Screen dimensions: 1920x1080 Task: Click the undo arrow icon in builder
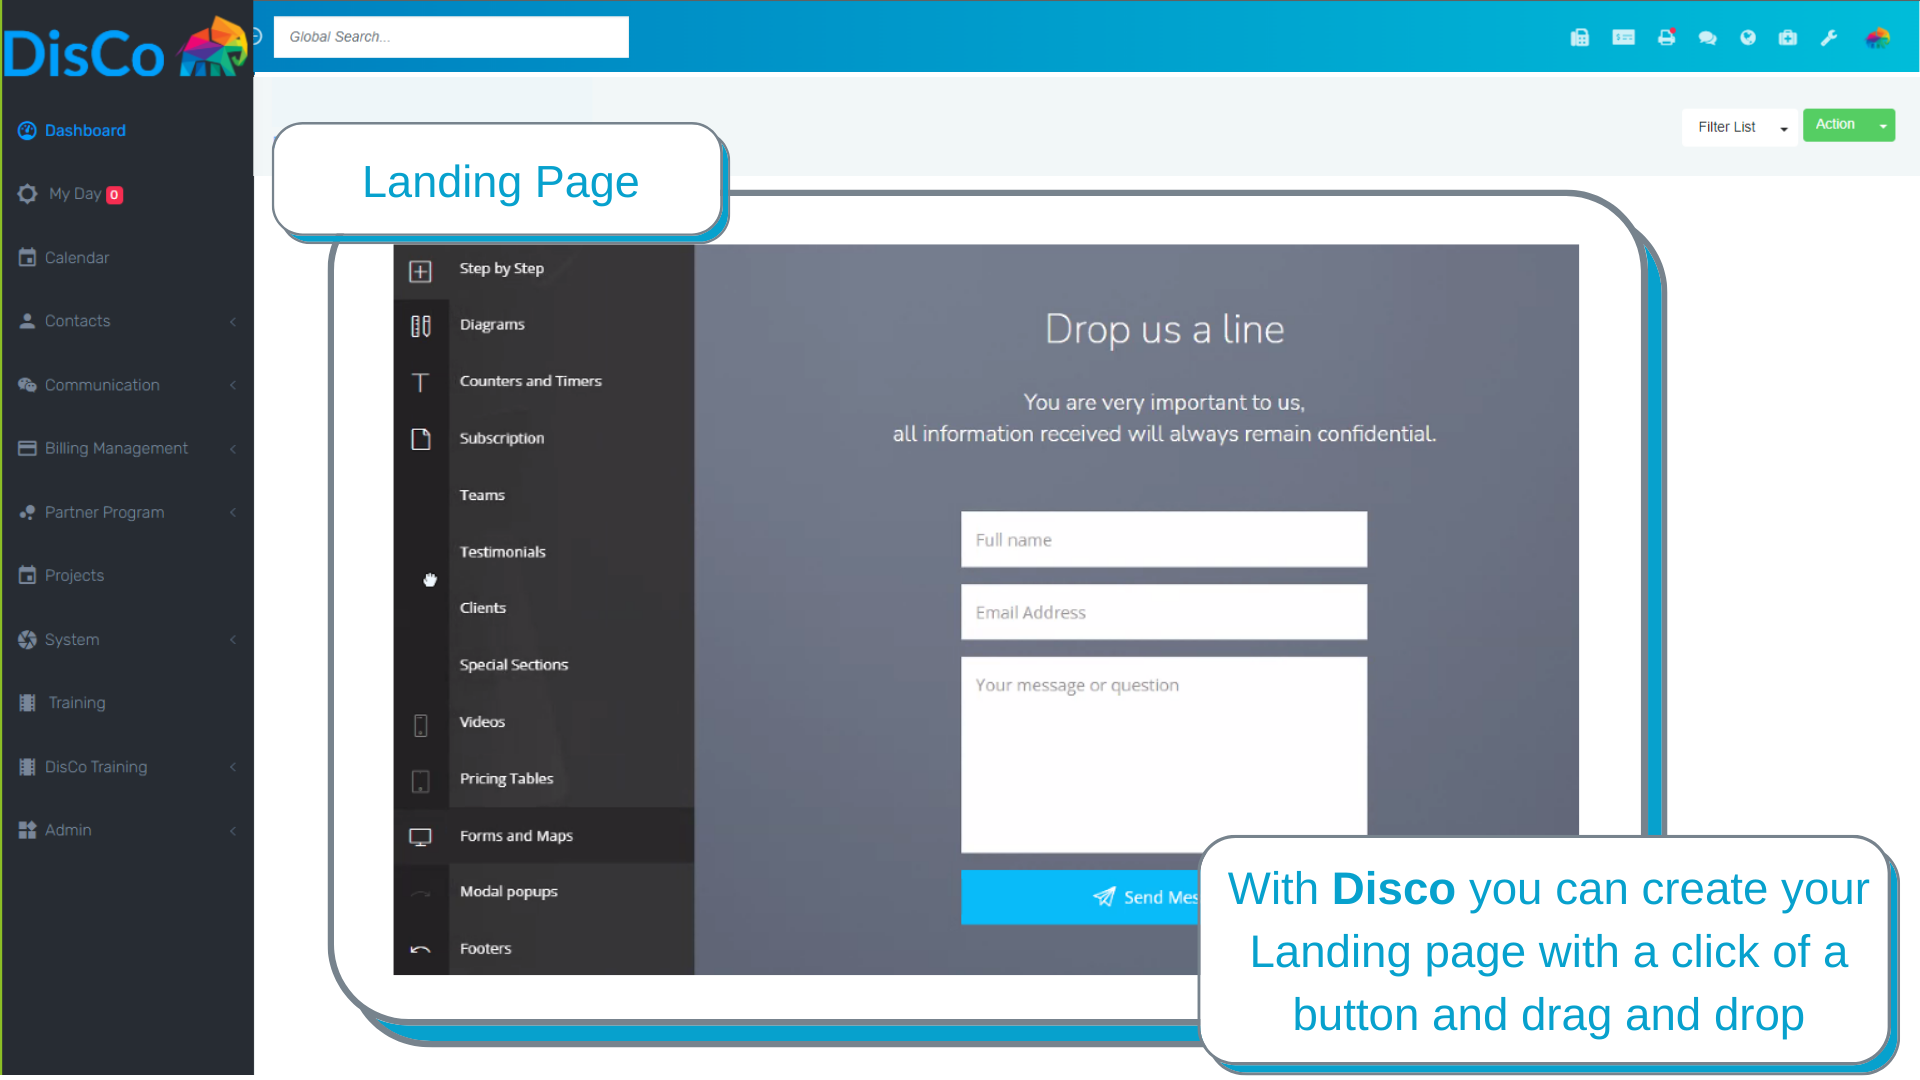click(x=421, y=950)
